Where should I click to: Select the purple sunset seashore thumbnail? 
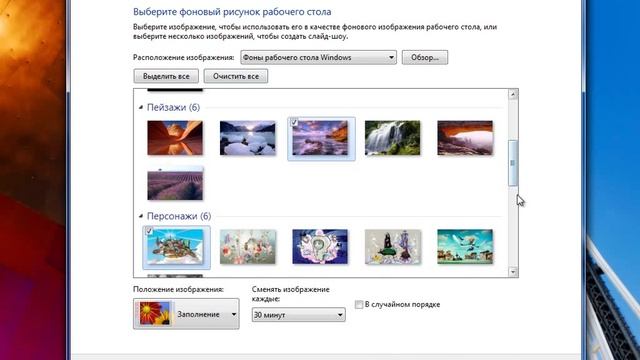coord(321,138)
